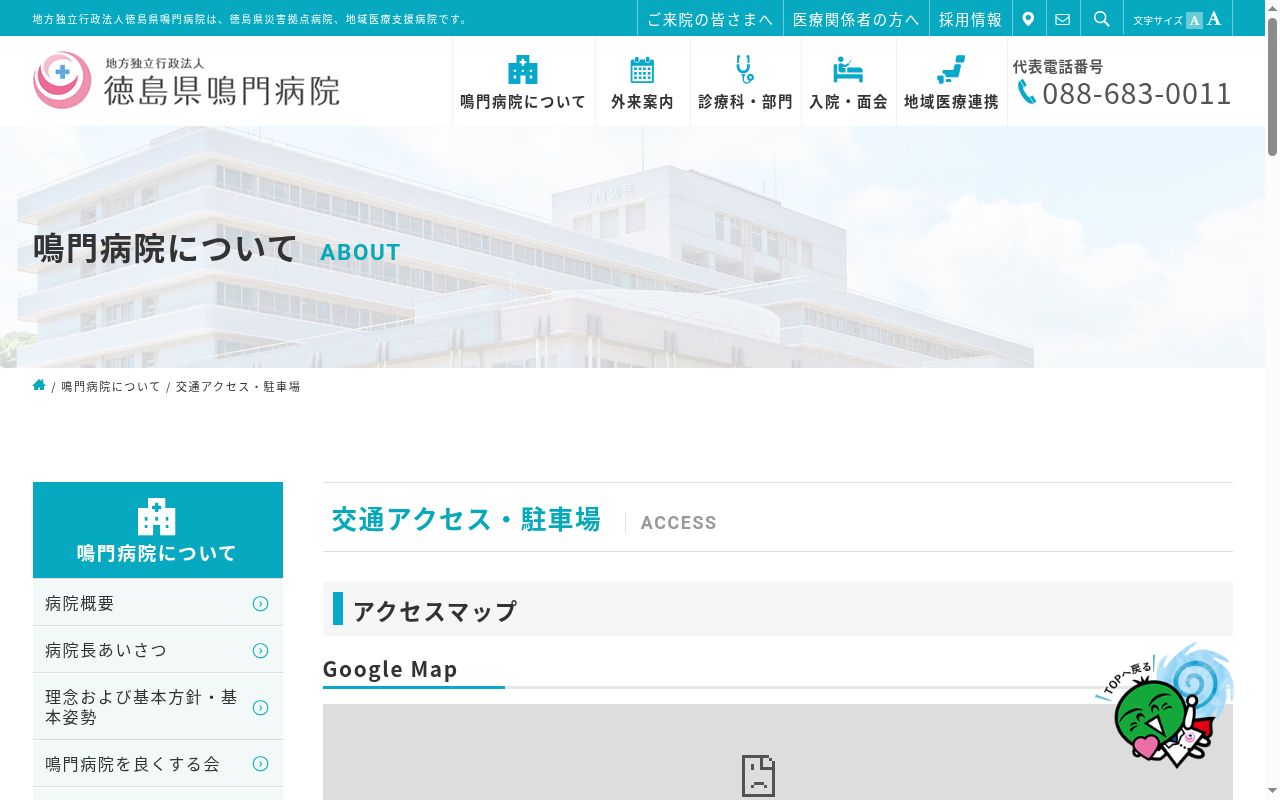The image size is (1280, 800).
Task: Open 外来案内 main menu
Action: click(642, 82)
